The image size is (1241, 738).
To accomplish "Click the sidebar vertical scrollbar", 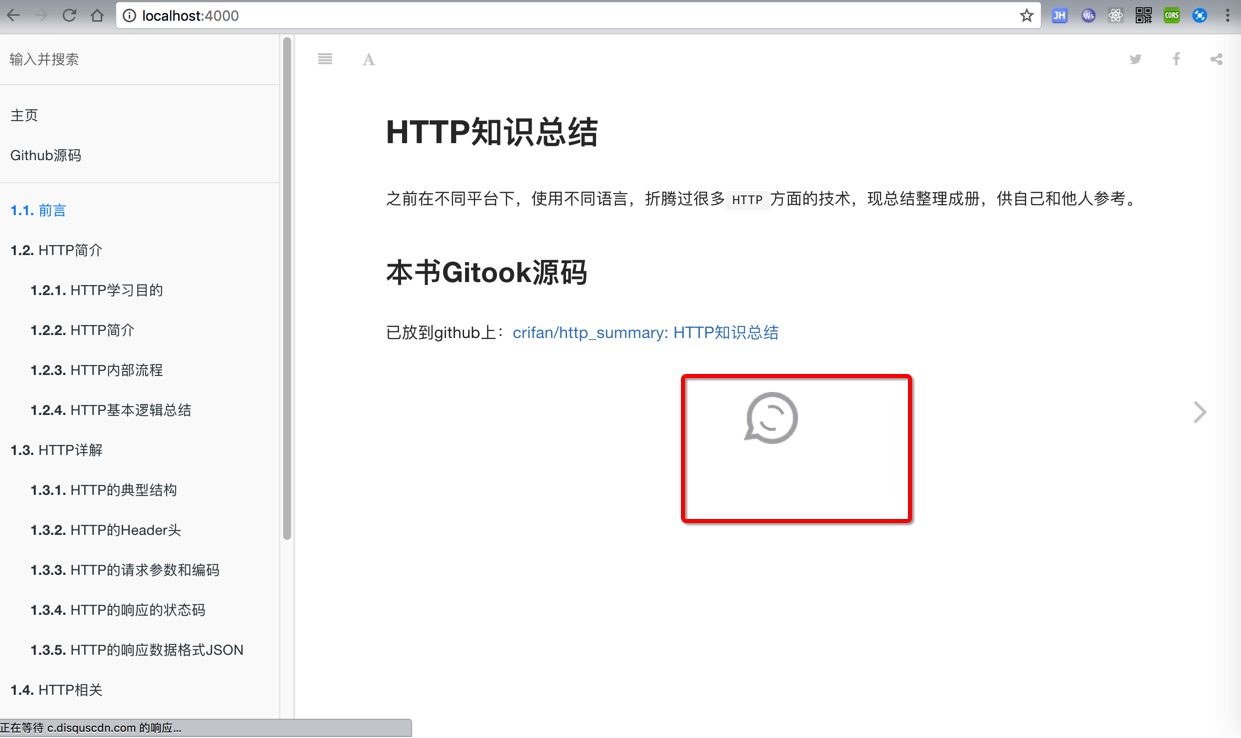I will 287,288.
